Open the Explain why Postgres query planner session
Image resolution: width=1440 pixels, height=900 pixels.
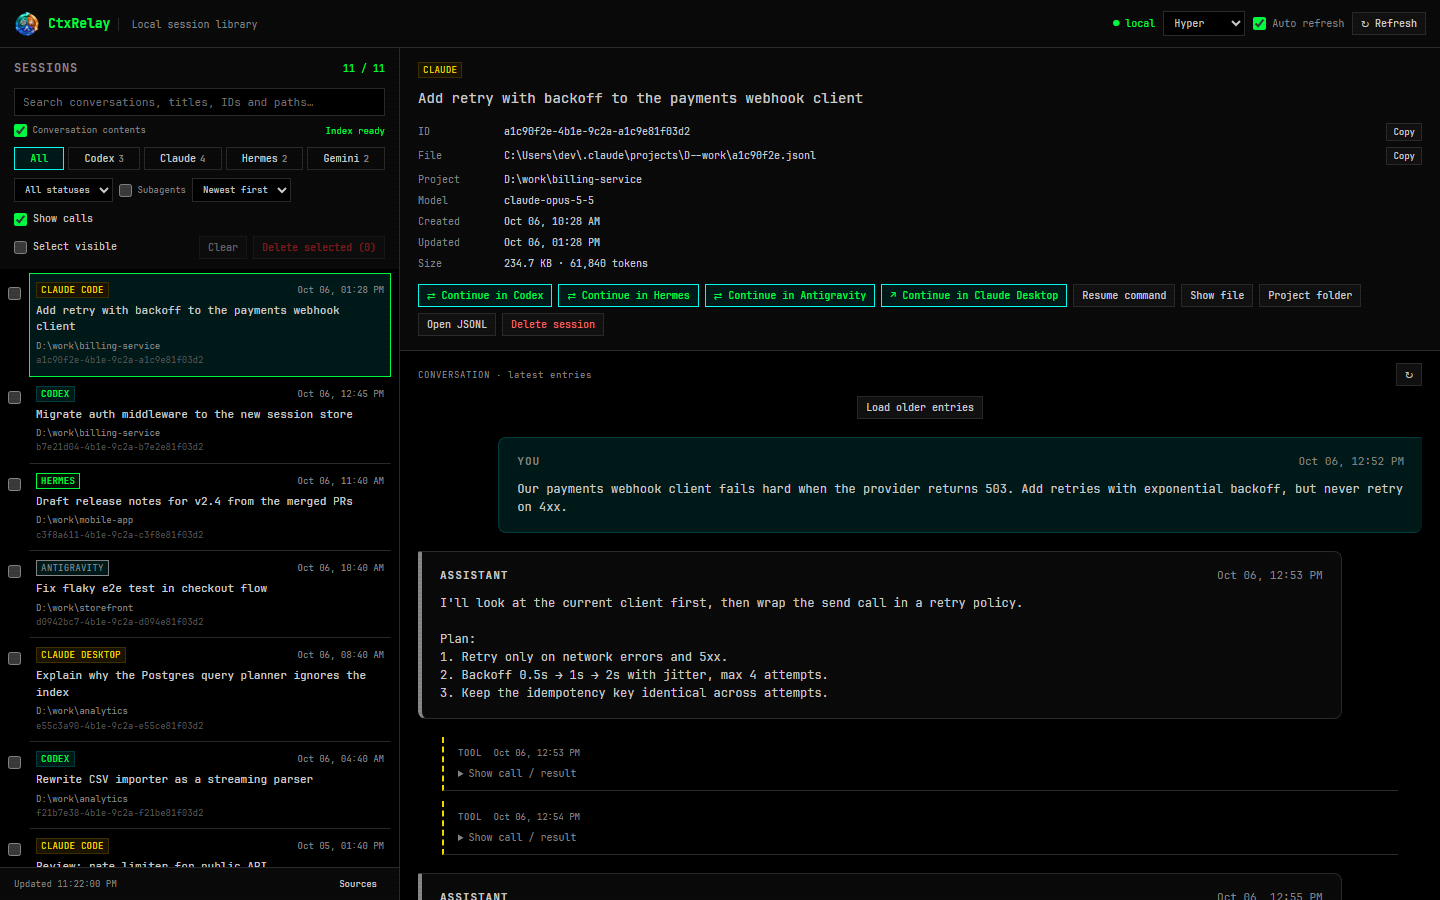tap(210, 690)
